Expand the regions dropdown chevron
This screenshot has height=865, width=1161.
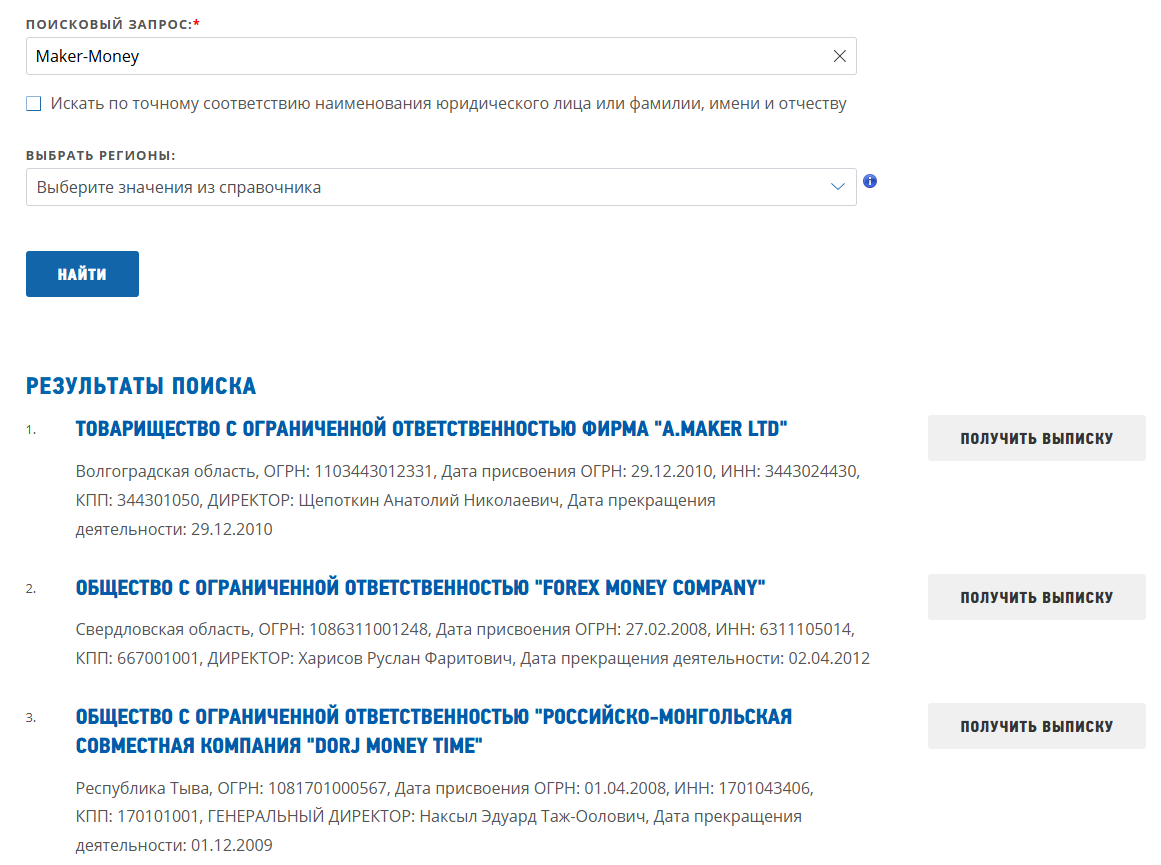837,187
